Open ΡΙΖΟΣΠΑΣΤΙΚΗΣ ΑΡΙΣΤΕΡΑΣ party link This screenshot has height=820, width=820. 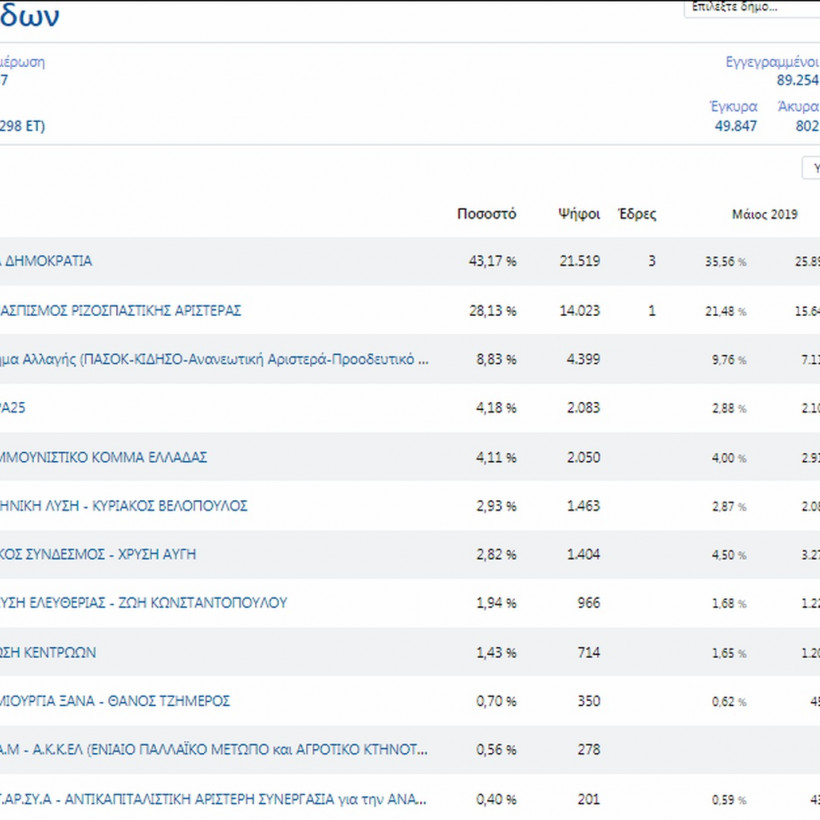[120, 311]
